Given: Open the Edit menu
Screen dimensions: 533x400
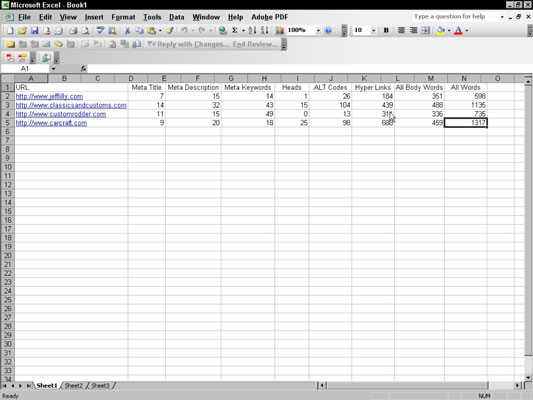Looking at the screenshot, I should click(45, 17).
